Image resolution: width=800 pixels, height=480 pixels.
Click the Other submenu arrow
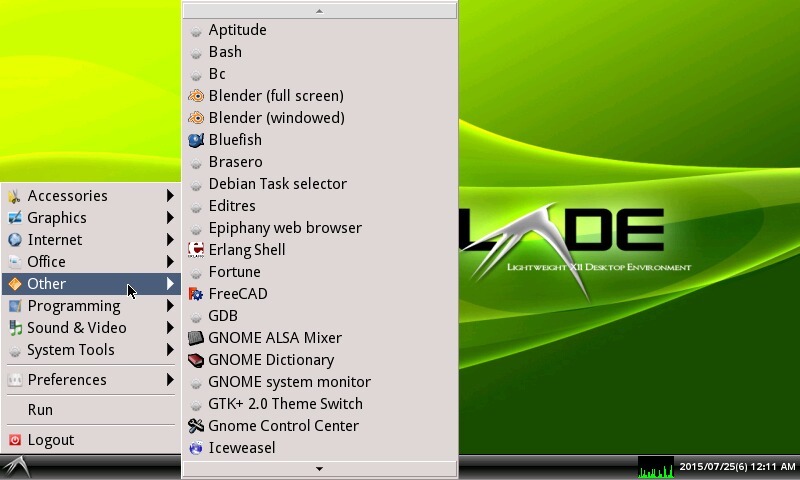click(x=170, y=284)
